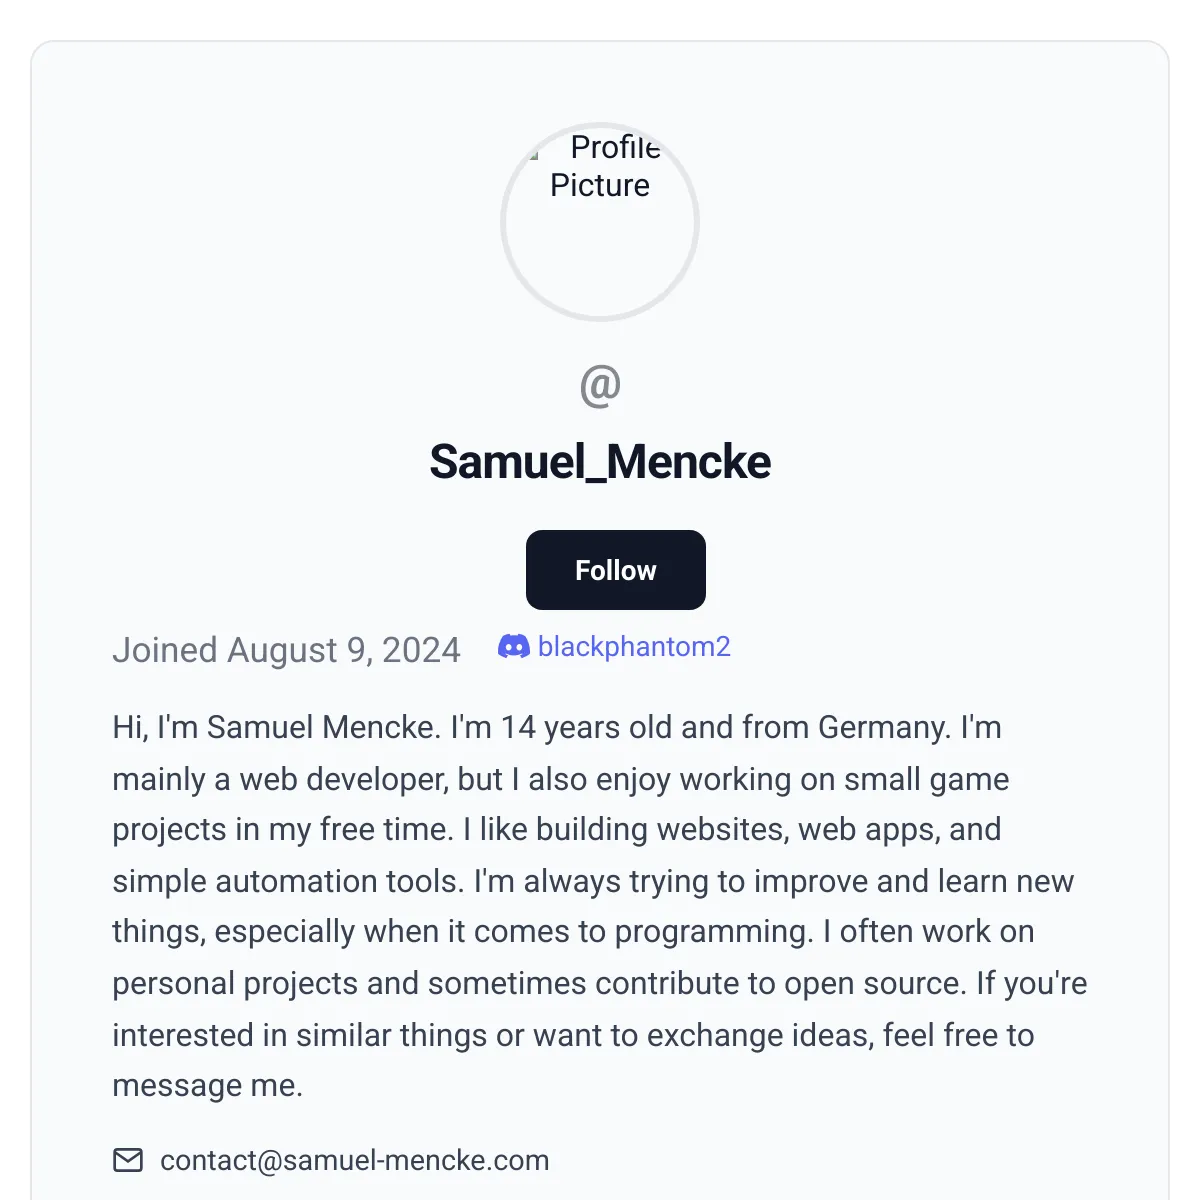Click the bio line 'interested in similar things'
The height and width of the screenshot is (1200, 1200).
click(x=573, y=1035)
